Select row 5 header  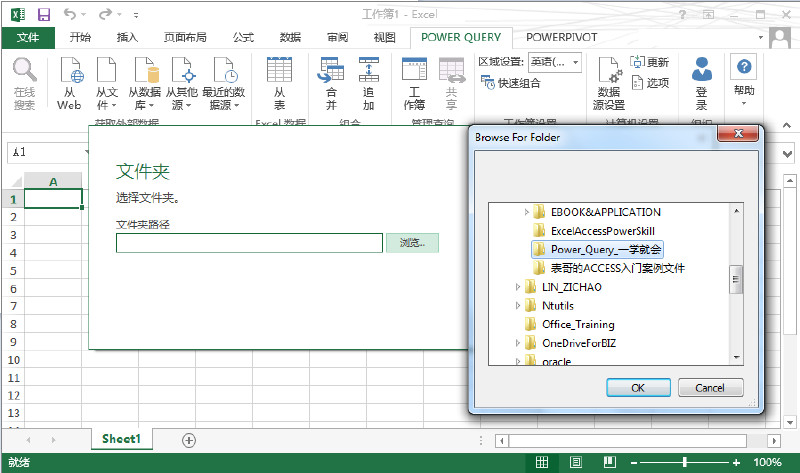pos(13,271)
